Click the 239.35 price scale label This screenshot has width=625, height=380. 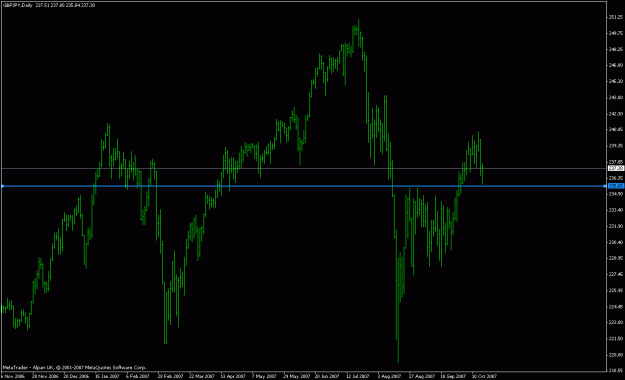tap(616, 146)
